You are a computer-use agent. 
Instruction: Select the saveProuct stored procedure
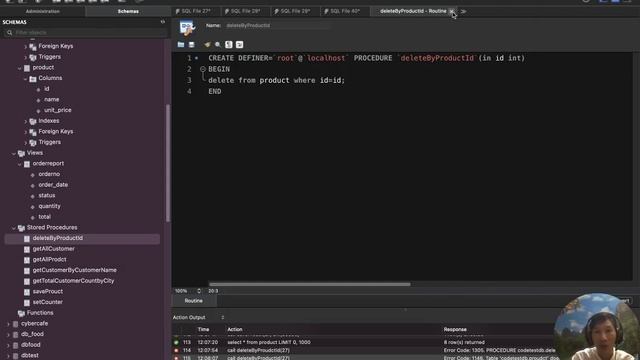[x=48, y=291]
